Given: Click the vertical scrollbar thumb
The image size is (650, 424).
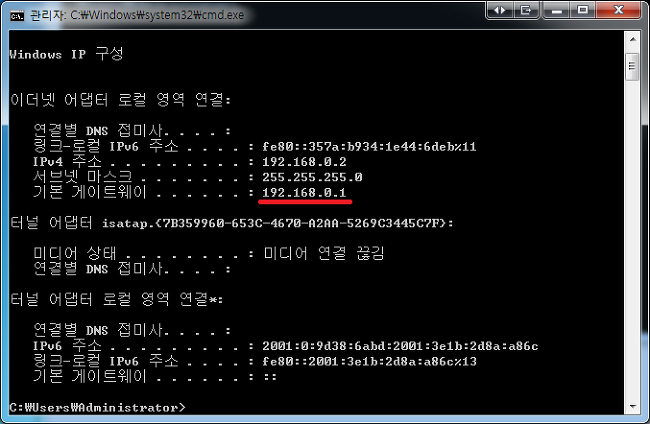Looking at the screenshot, I should (632, 67).
